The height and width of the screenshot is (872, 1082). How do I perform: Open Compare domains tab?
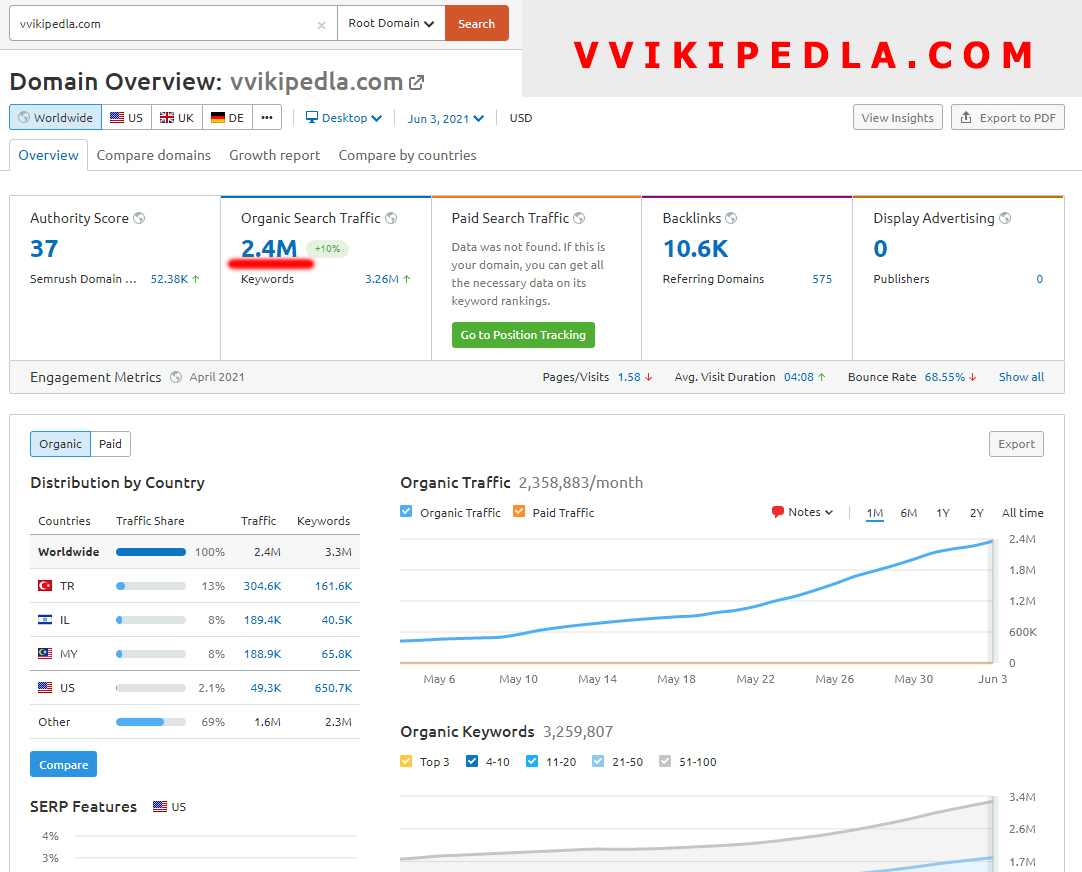coord(154,155)
